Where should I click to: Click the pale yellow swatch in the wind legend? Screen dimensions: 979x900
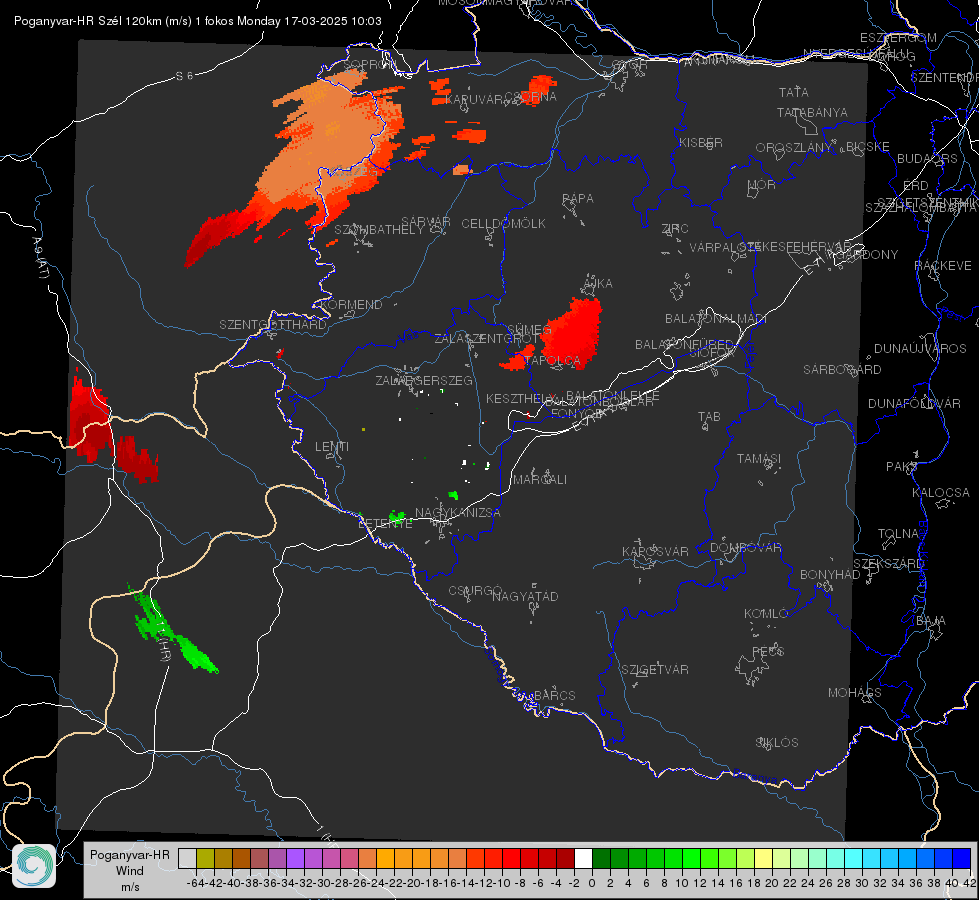pos(762,858)
